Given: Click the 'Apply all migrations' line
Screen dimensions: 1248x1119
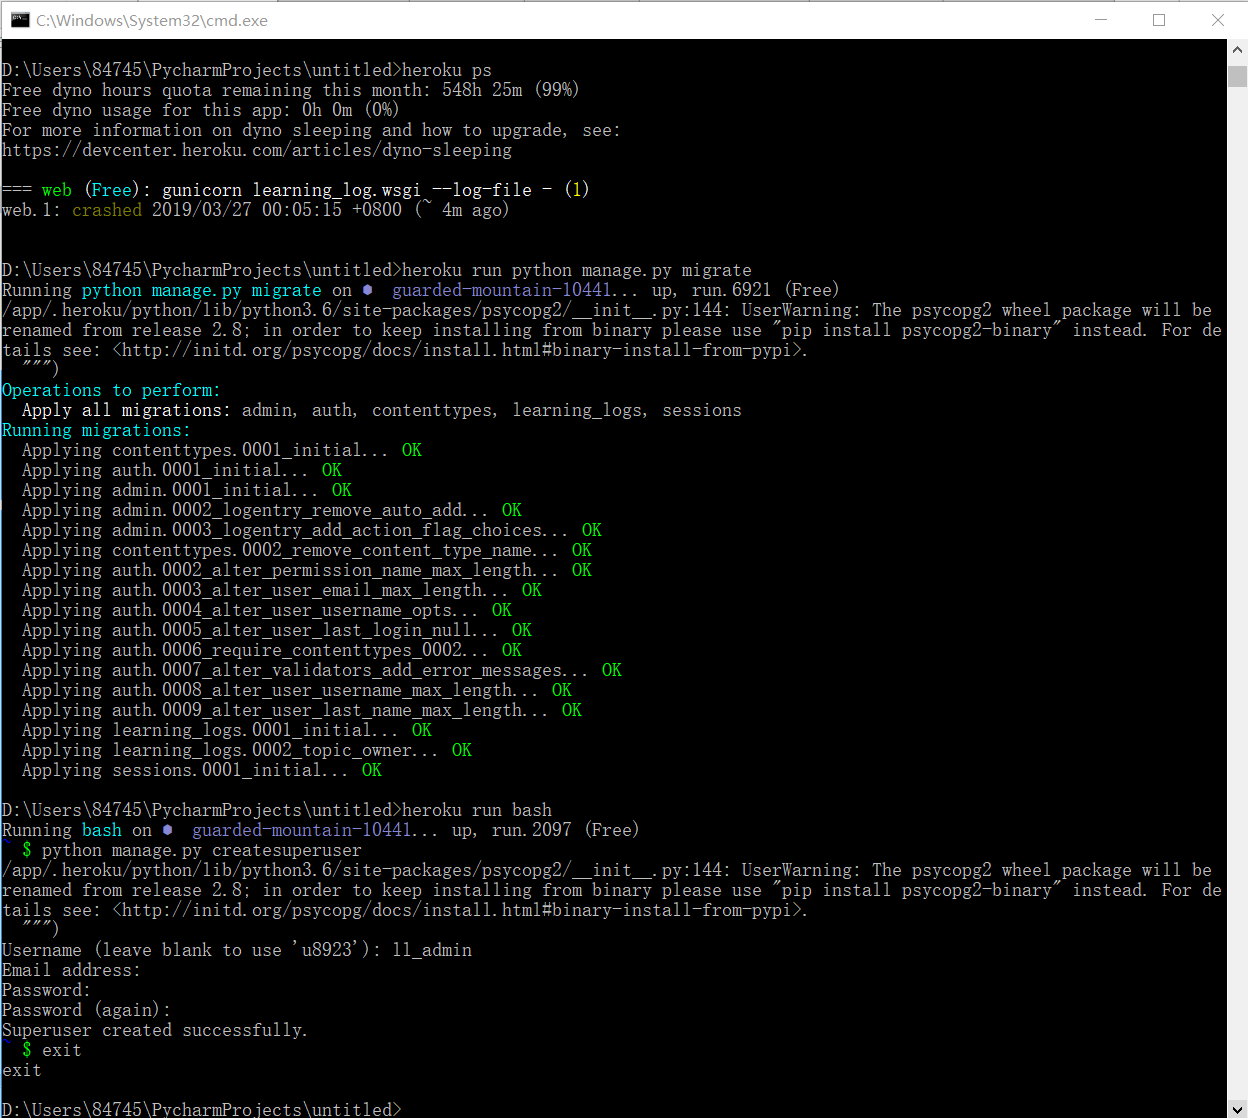Looking at the screenshot, I should coord(382,410).
